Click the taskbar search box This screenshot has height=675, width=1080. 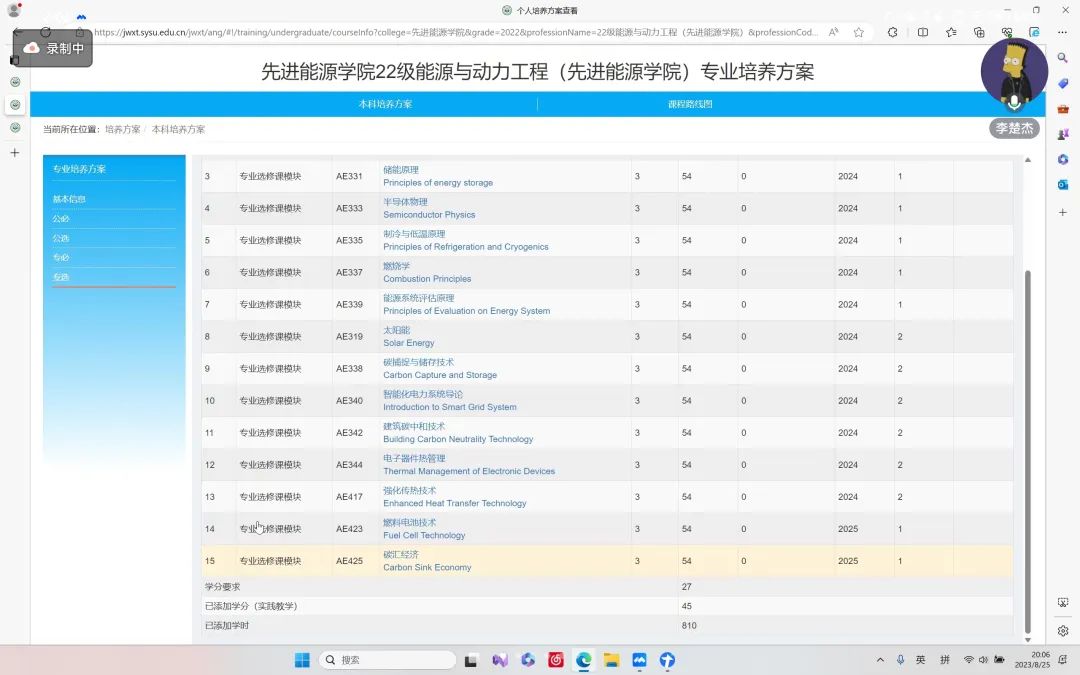387,660
